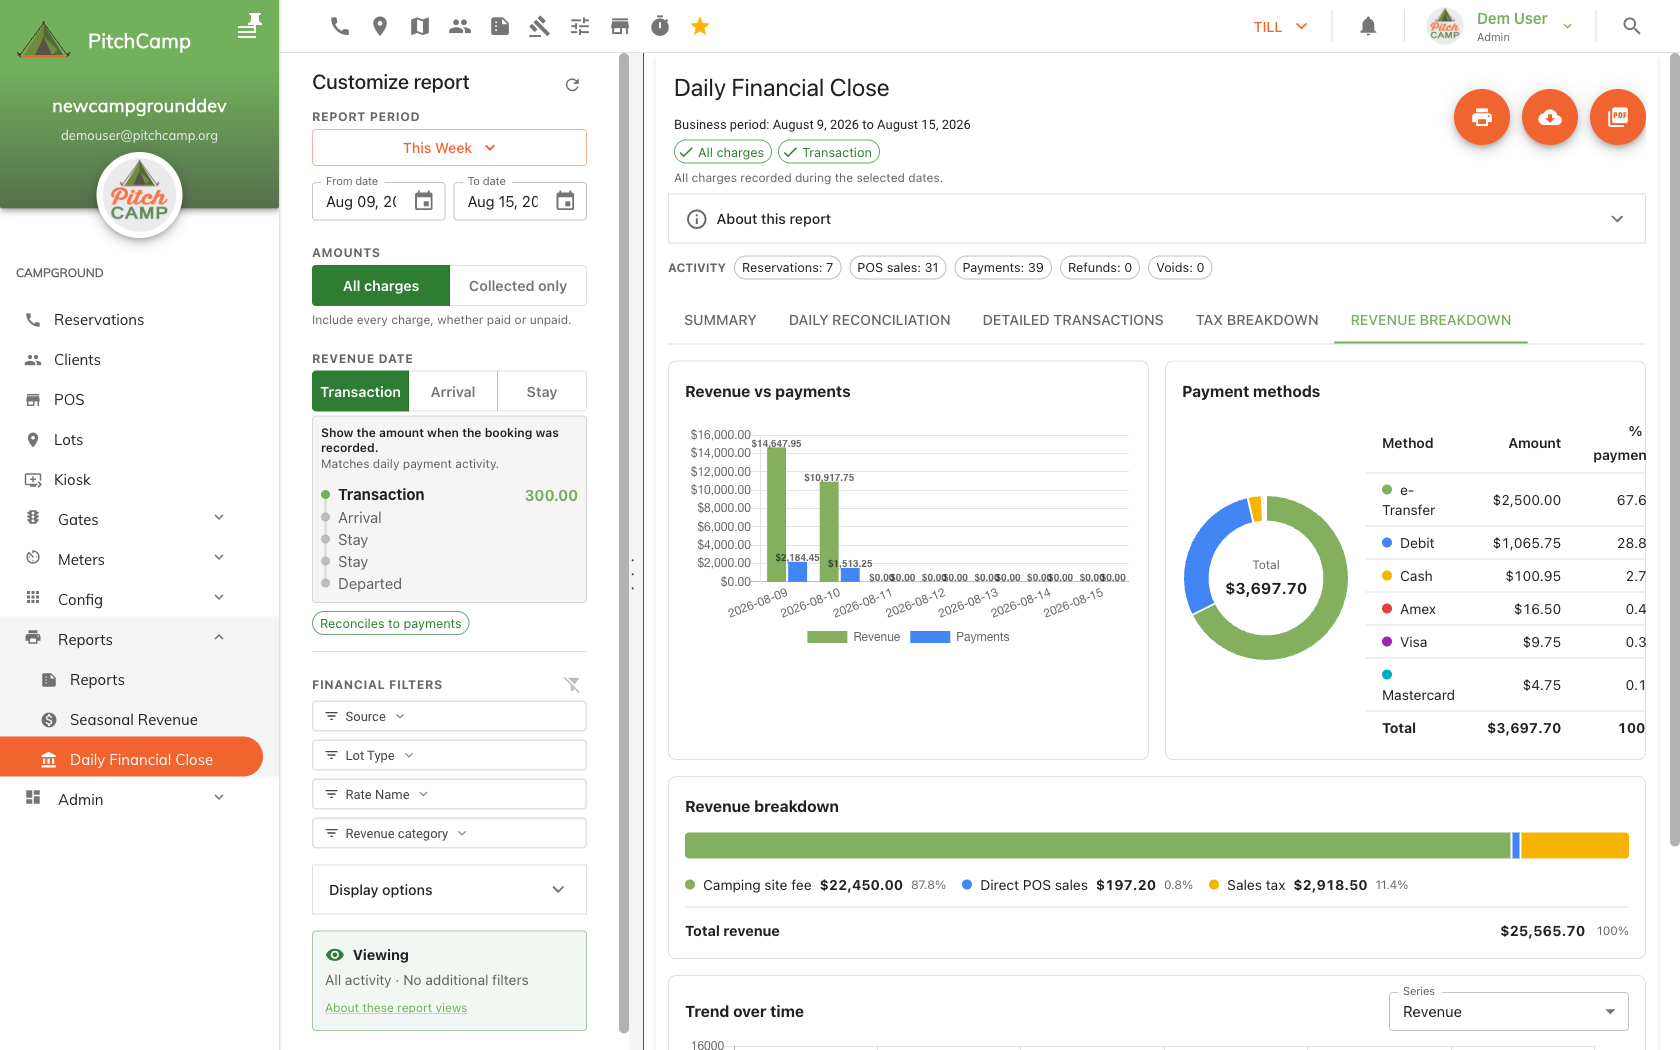Switch to the Daily Reconciliation tab

870,320
